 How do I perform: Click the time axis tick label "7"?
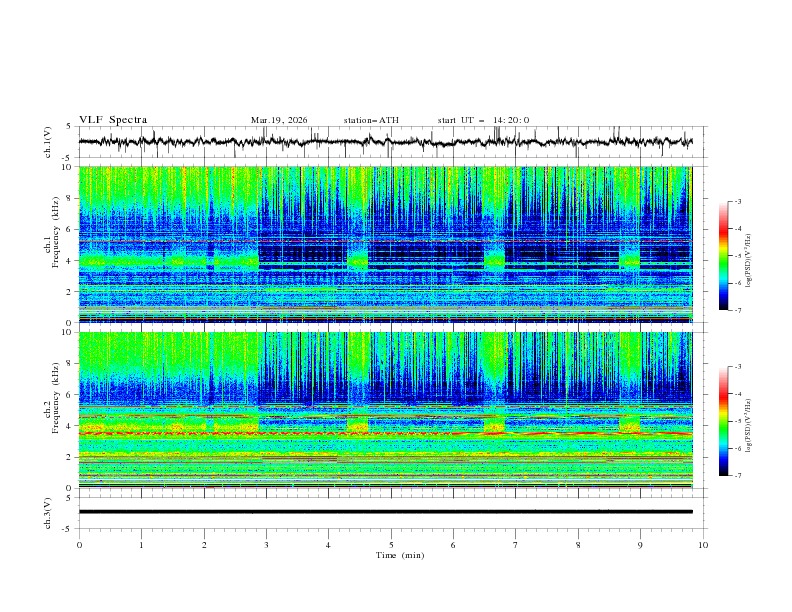tap(516, 545)
